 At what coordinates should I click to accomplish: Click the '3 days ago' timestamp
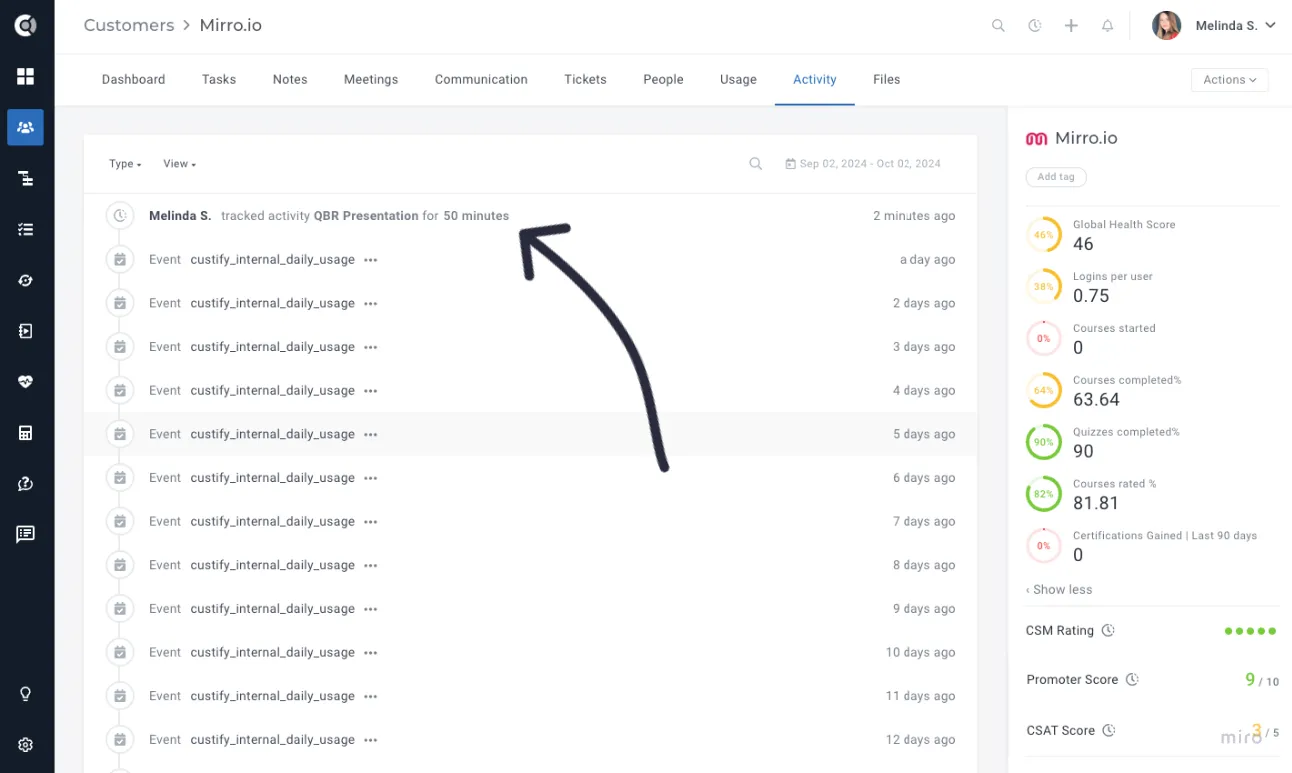pyautogui.click(x=924, y=347)
